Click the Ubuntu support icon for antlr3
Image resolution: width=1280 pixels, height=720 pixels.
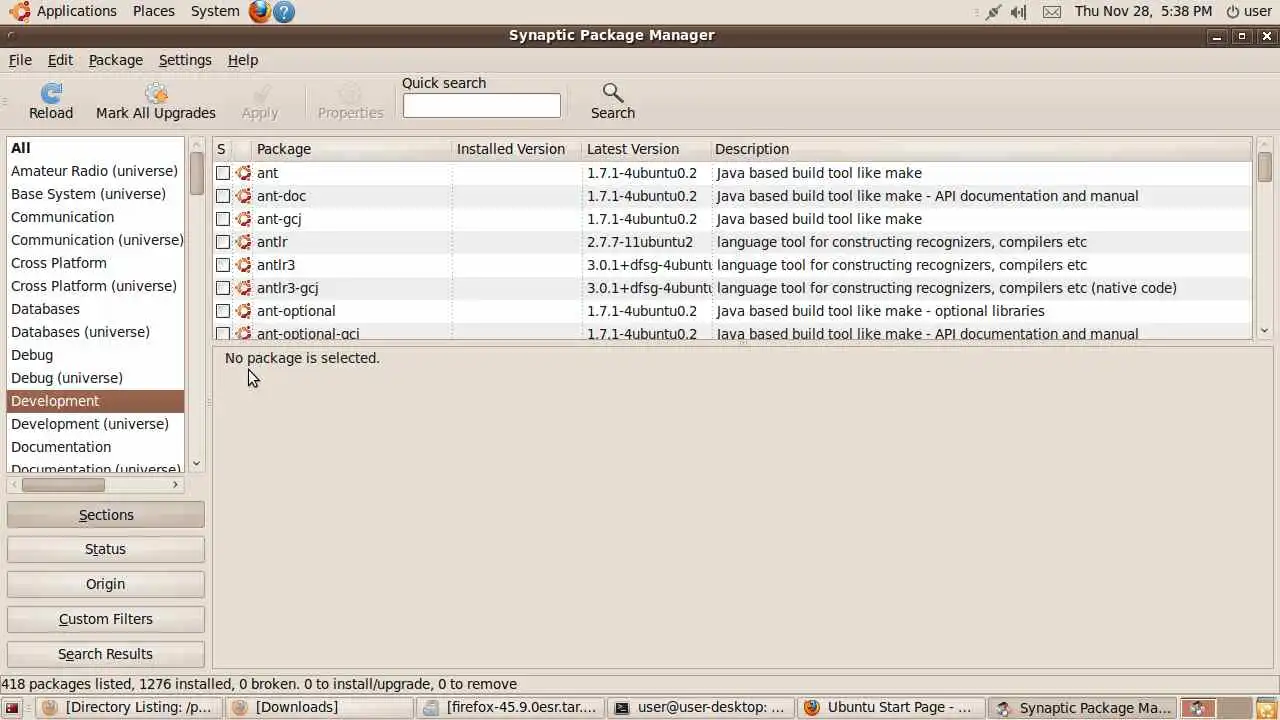click(x=243, y=265)
